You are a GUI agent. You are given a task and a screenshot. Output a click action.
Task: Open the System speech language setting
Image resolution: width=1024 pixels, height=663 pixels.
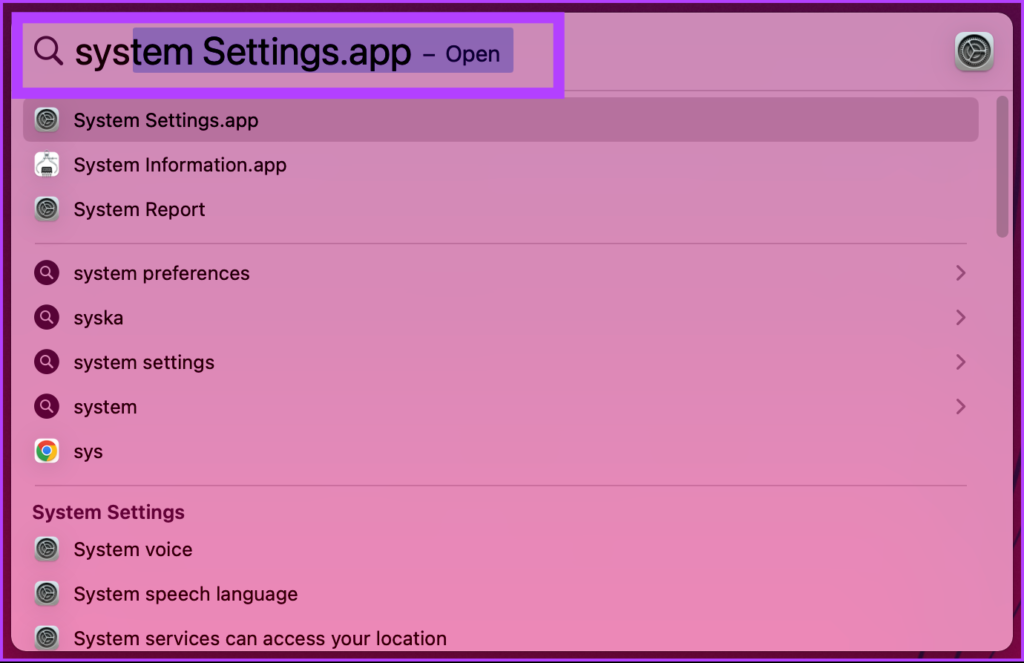pos(500,594)
